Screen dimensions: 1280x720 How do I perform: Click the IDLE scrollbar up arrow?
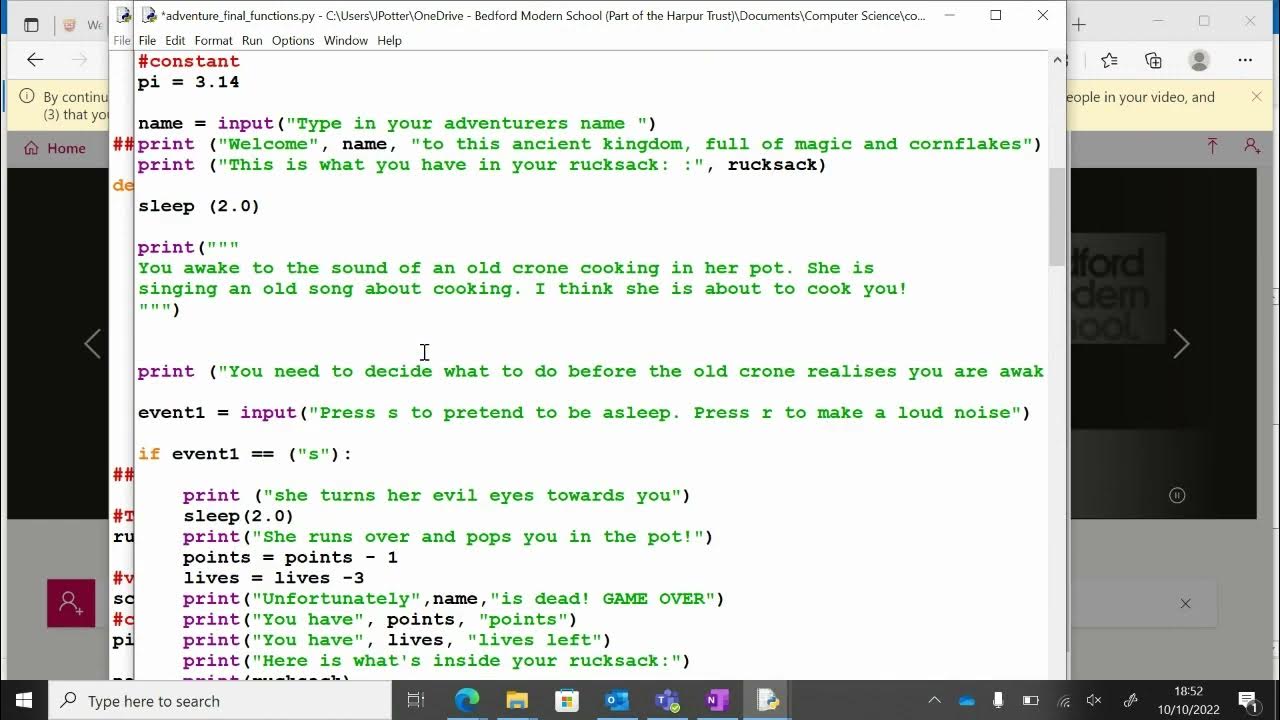(x=1058, y=60)
